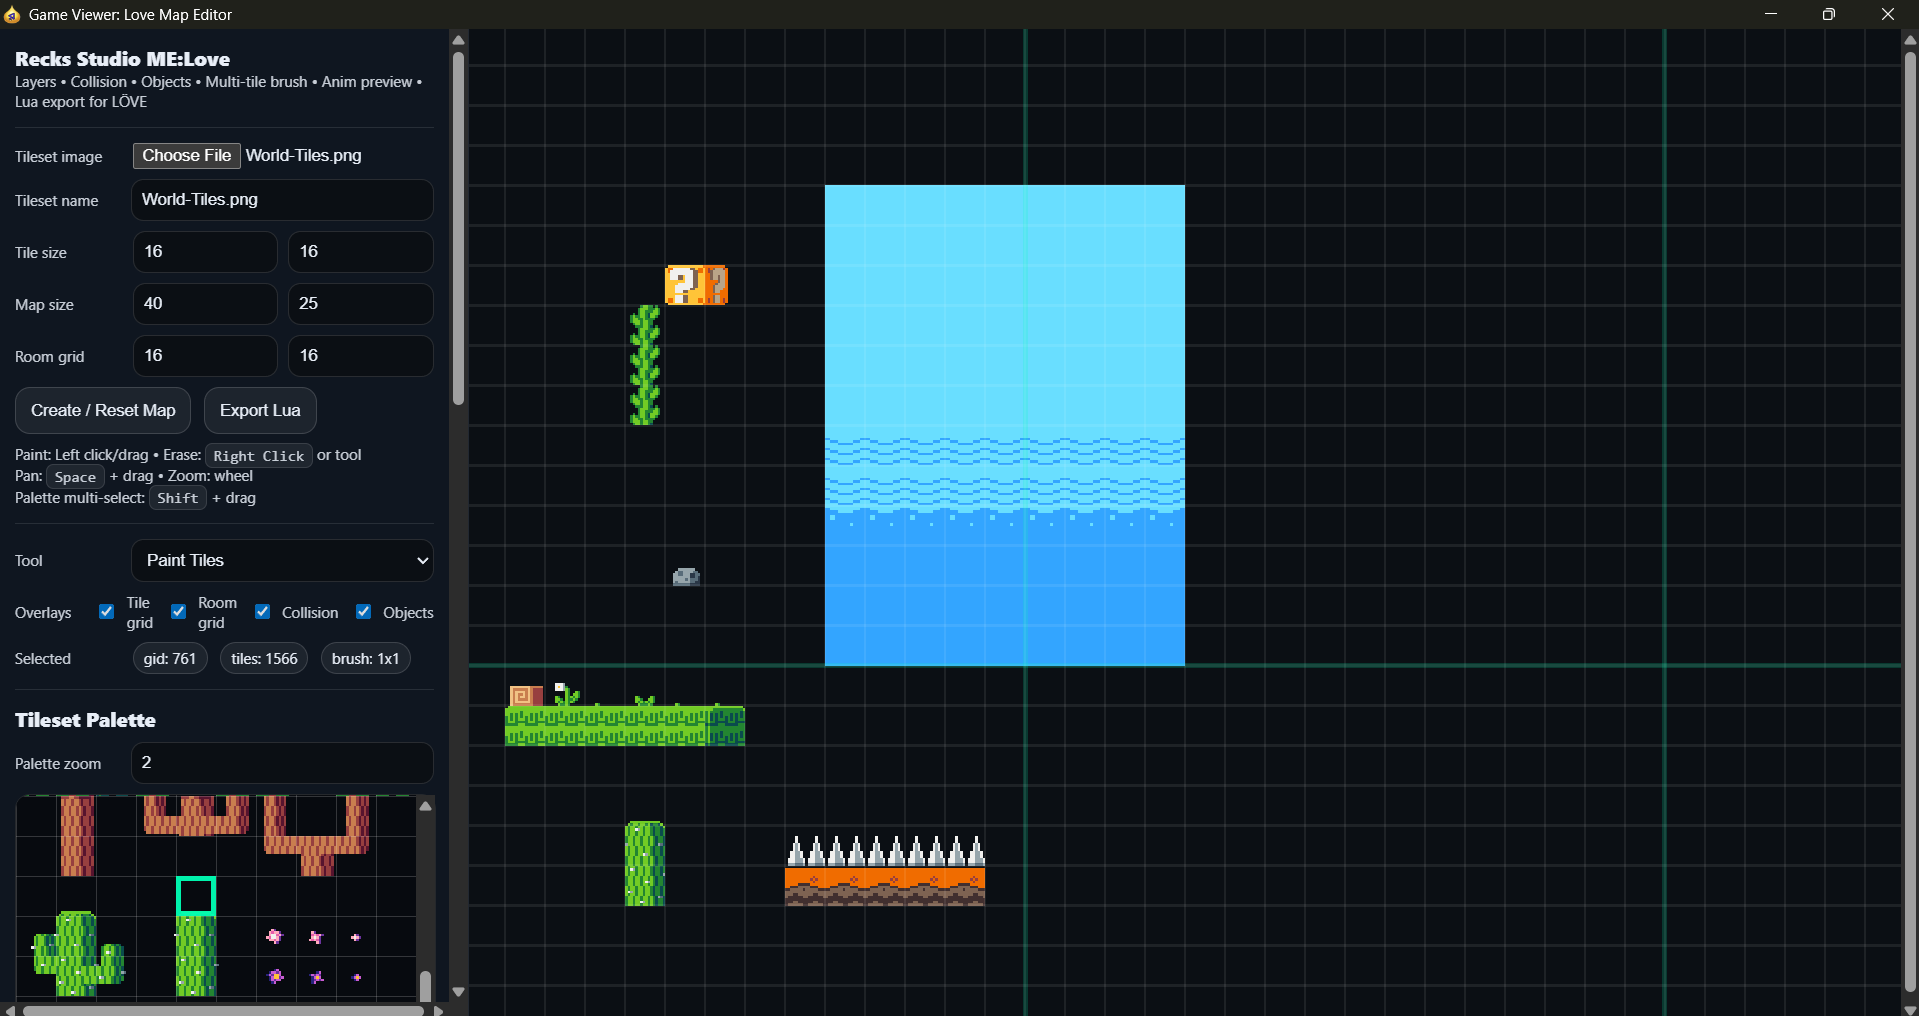Open the Tool dropdown showing Paint Tiles
The width and height of the screenshot is (1919, 1016).
[x=282, y=561]
